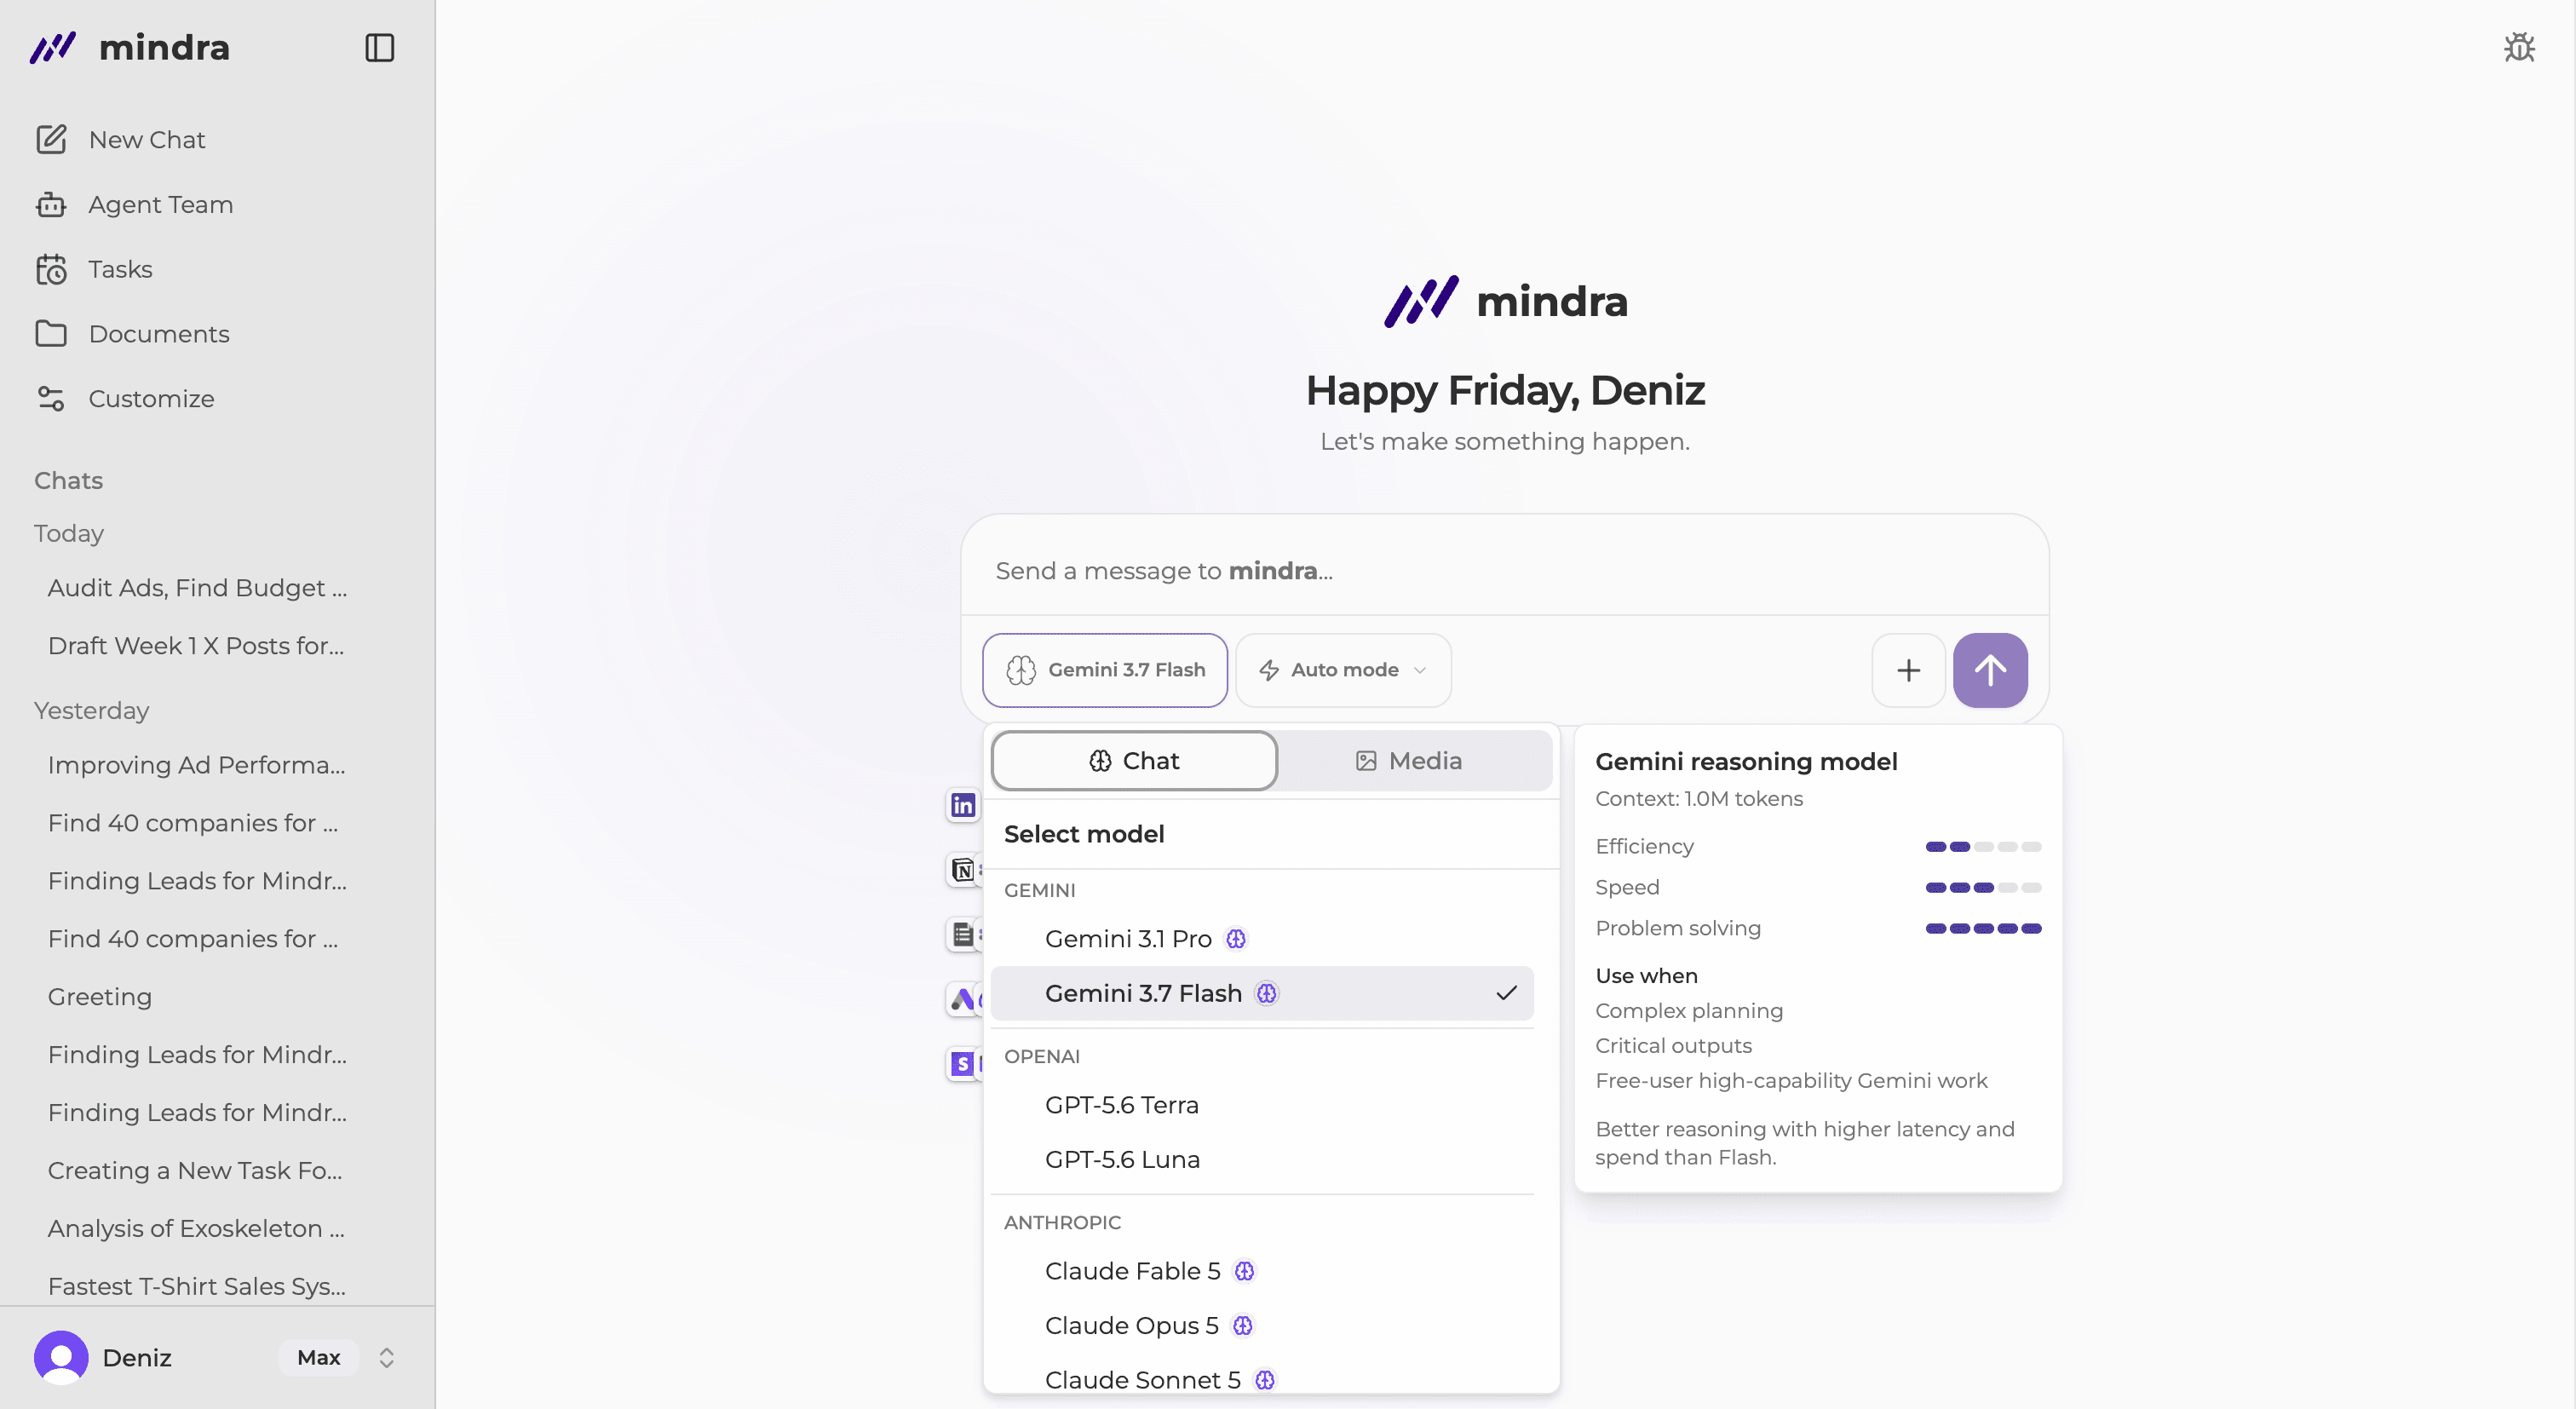Switch to the Media tab
The height and width of the screenshot is (1409, 2576).
(x=1409, y=761)
